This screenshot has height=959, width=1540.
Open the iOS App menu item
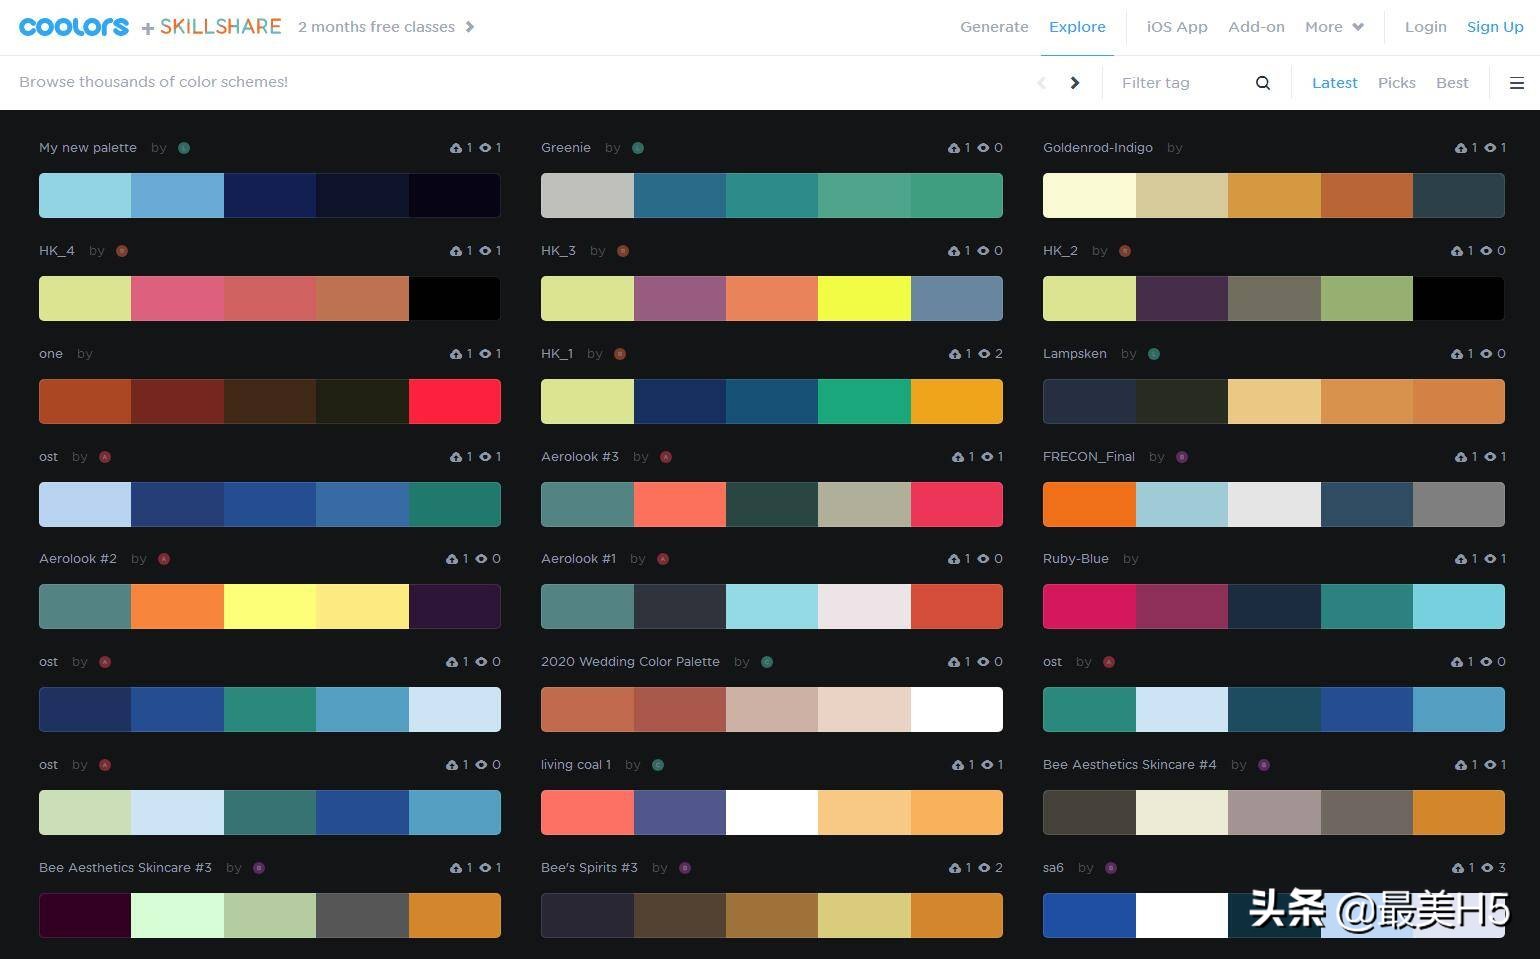click(x=1177, y=27)
